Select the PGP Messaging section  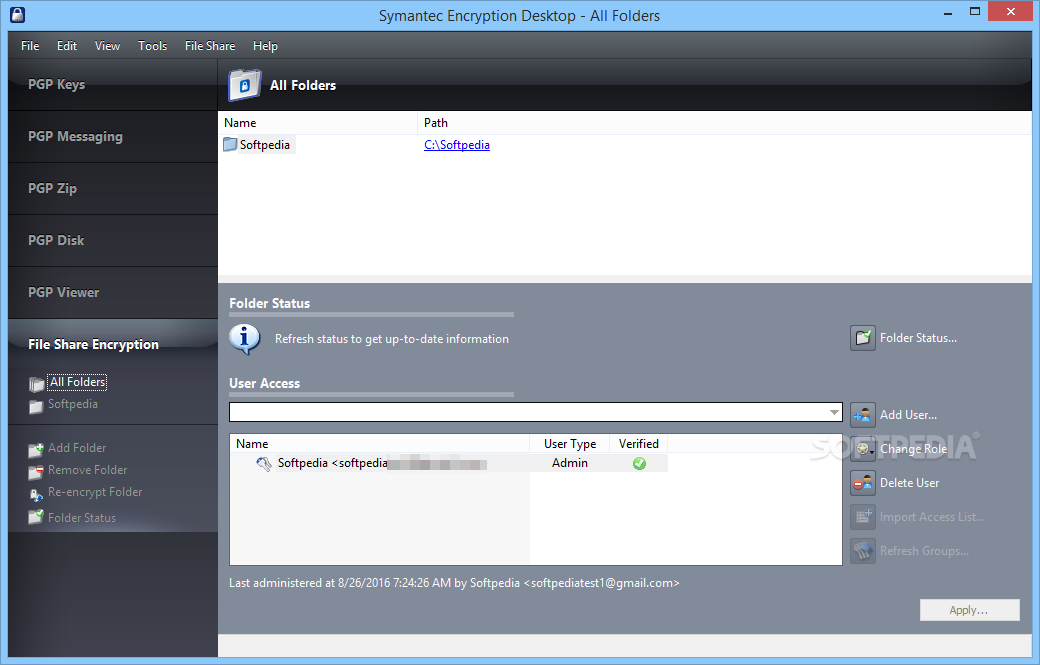(x=113, y=137)
